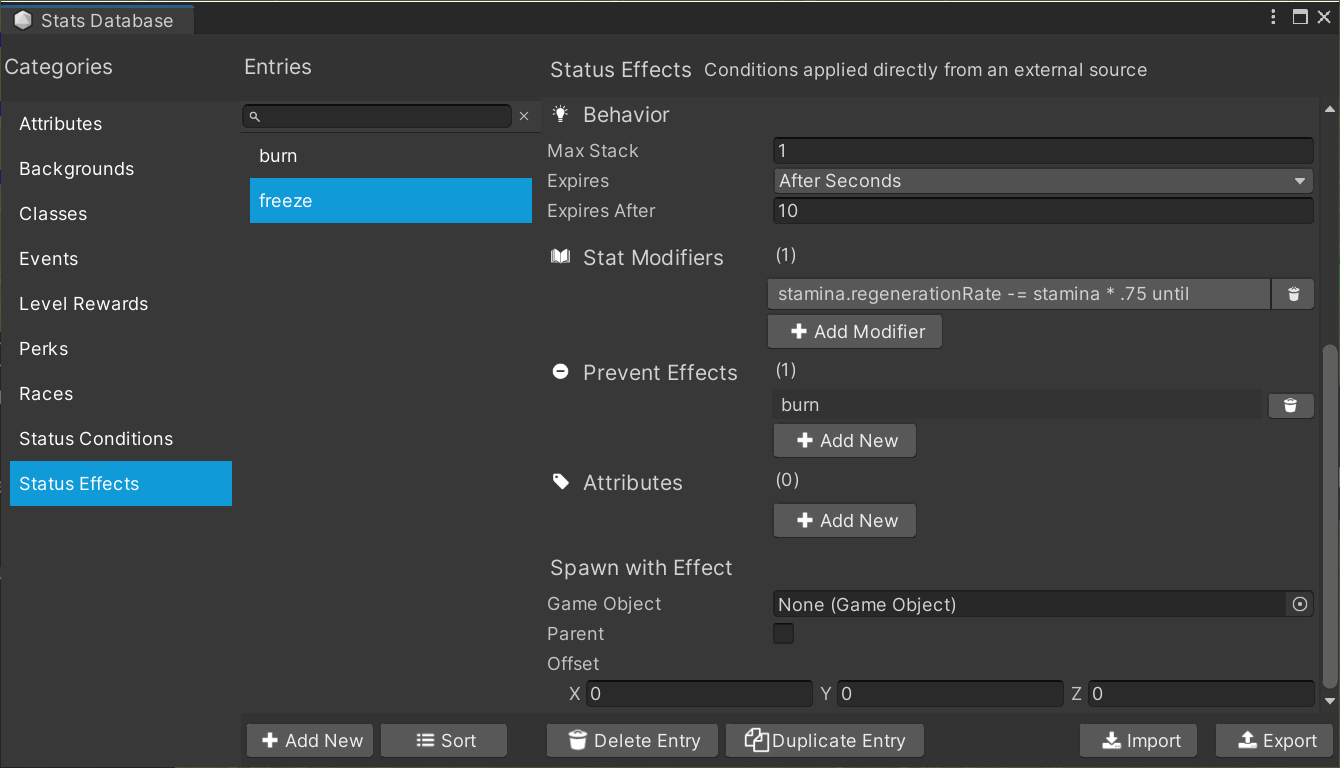The width and height of the screenshot is (1340, 768).
Task: Click the Add Modifier button
Action: click(855, 332)
